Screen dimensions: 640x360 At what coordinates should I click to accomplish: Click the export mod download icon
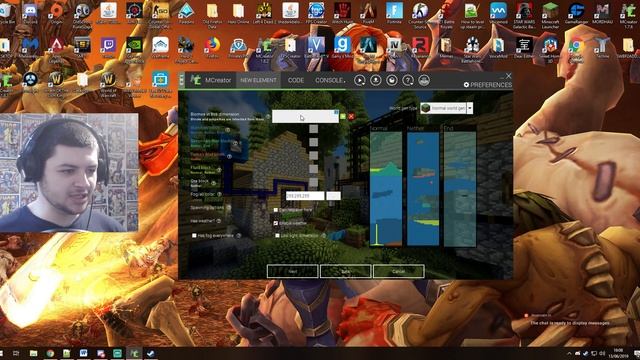pos(376,80)
